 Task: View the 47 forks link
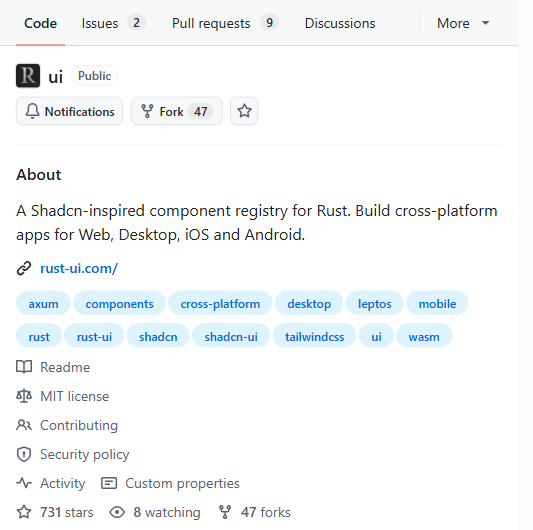[x=265, y=512]
